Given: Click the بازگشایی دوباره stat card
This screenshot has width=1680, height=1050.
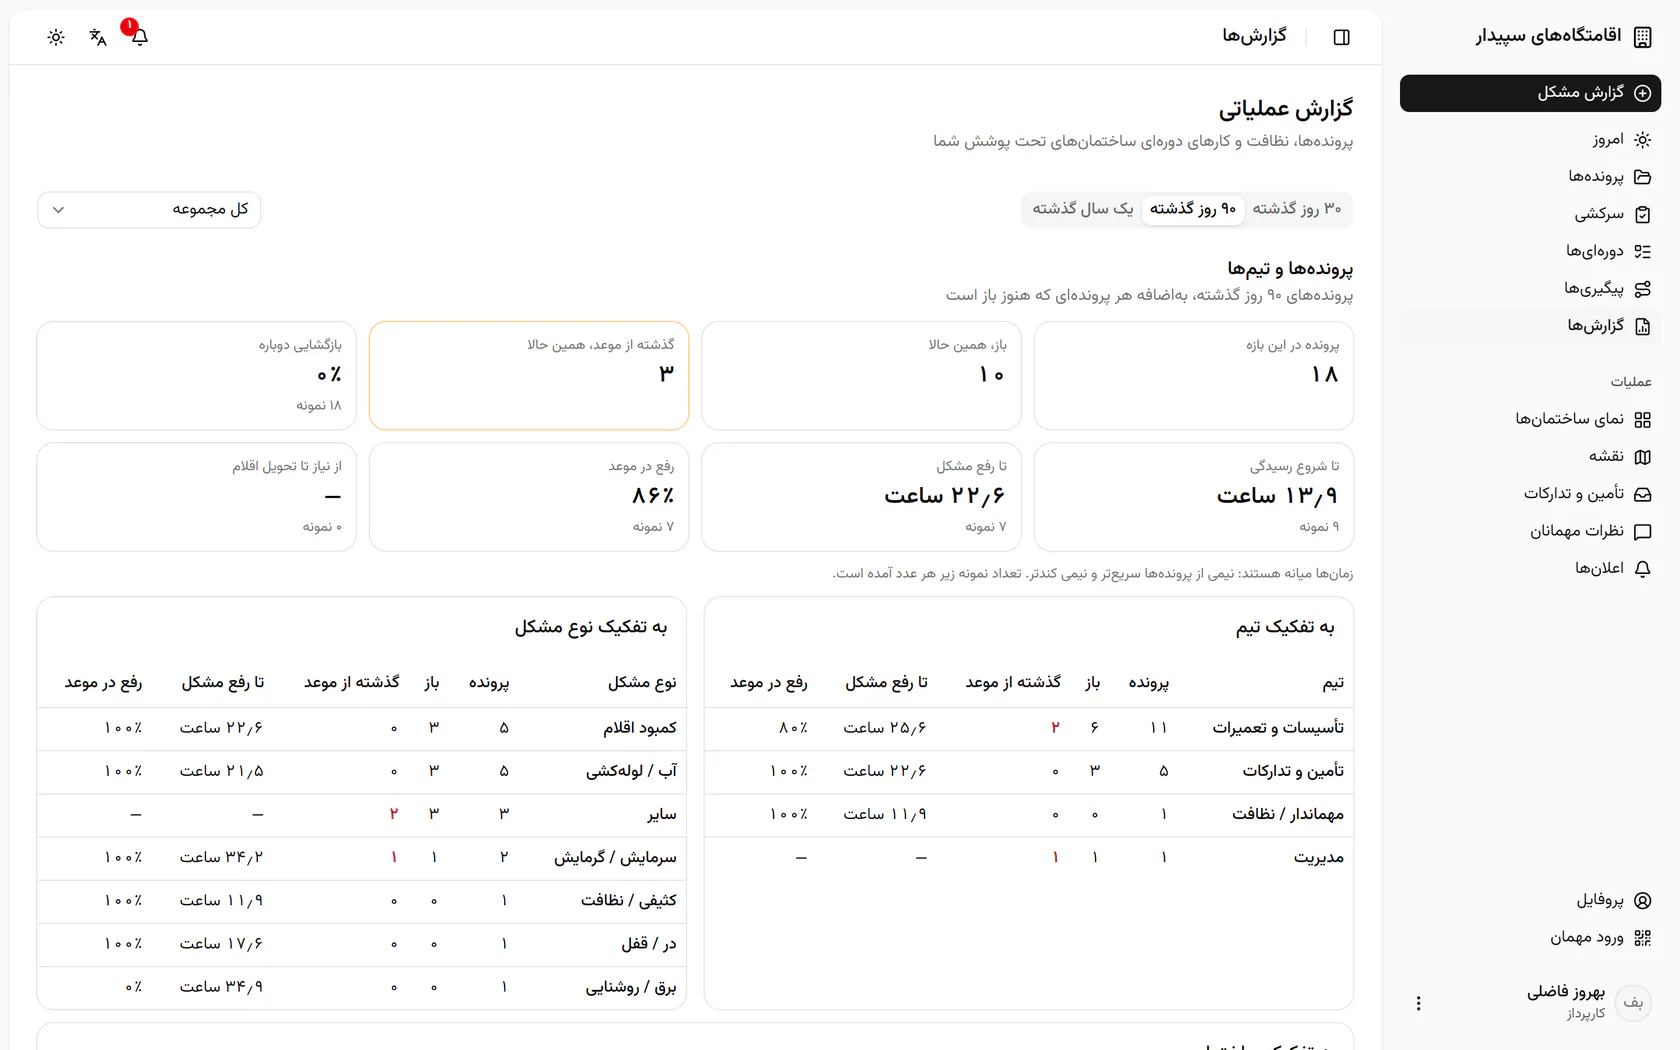Looking at the screenshot, I should [197, 376].
